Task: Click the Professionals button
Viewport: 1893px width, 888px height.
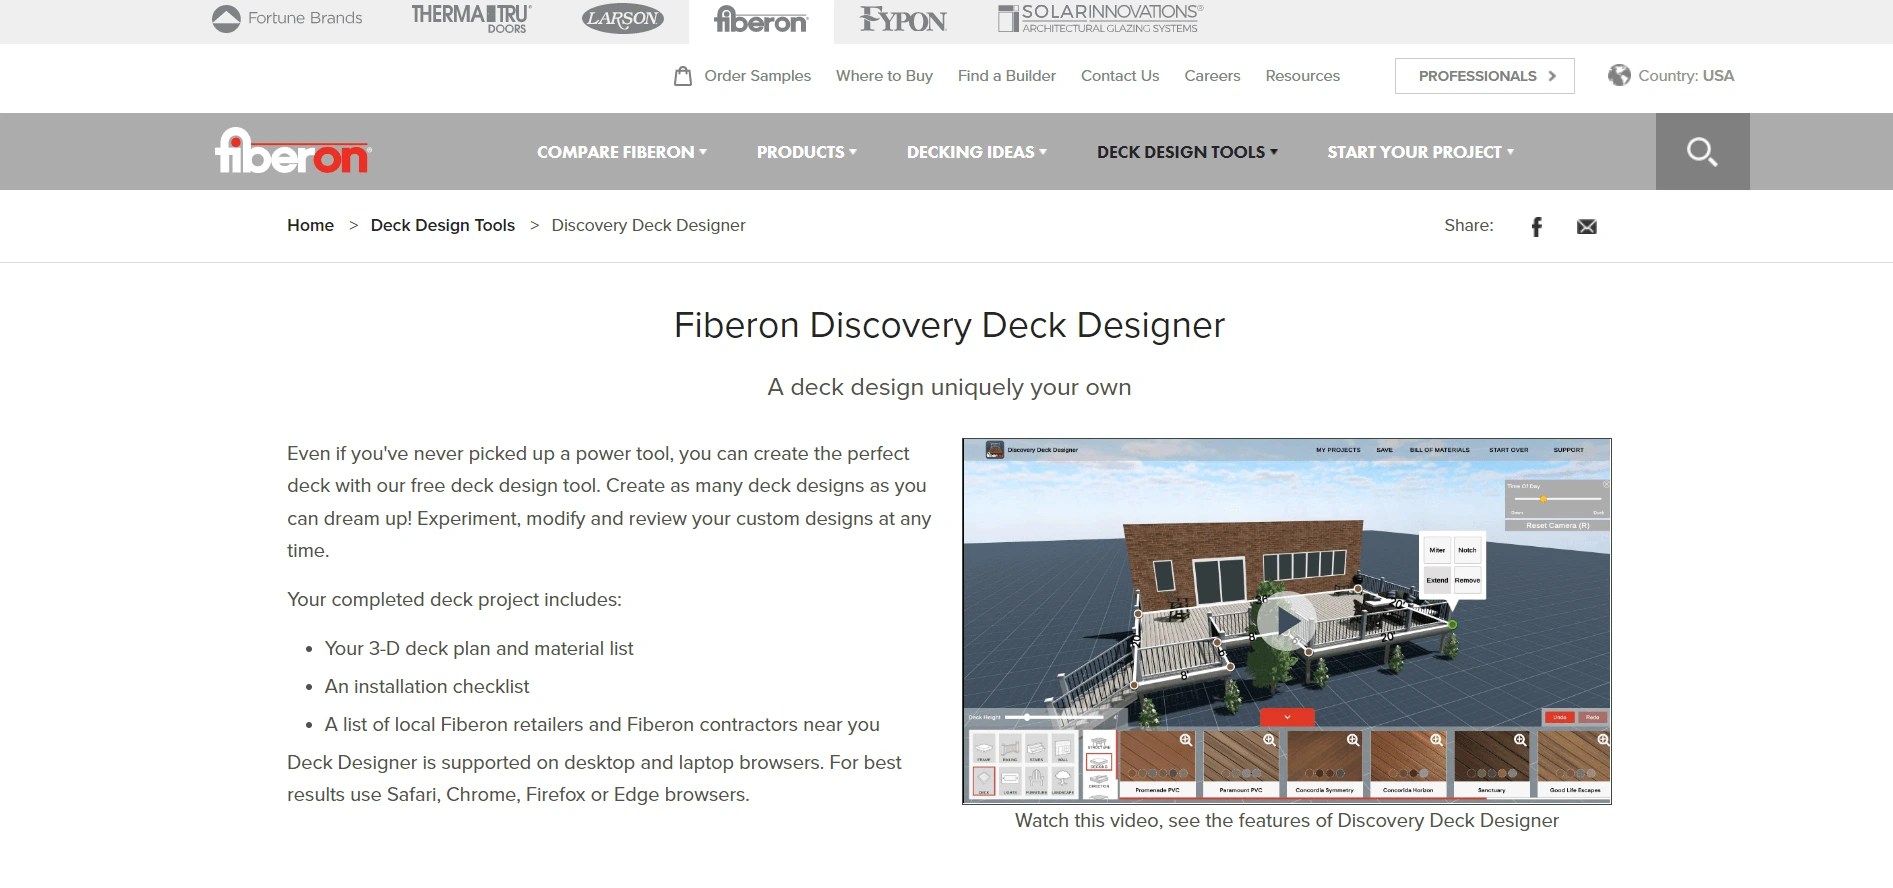Action: (x=1485, y=76)
